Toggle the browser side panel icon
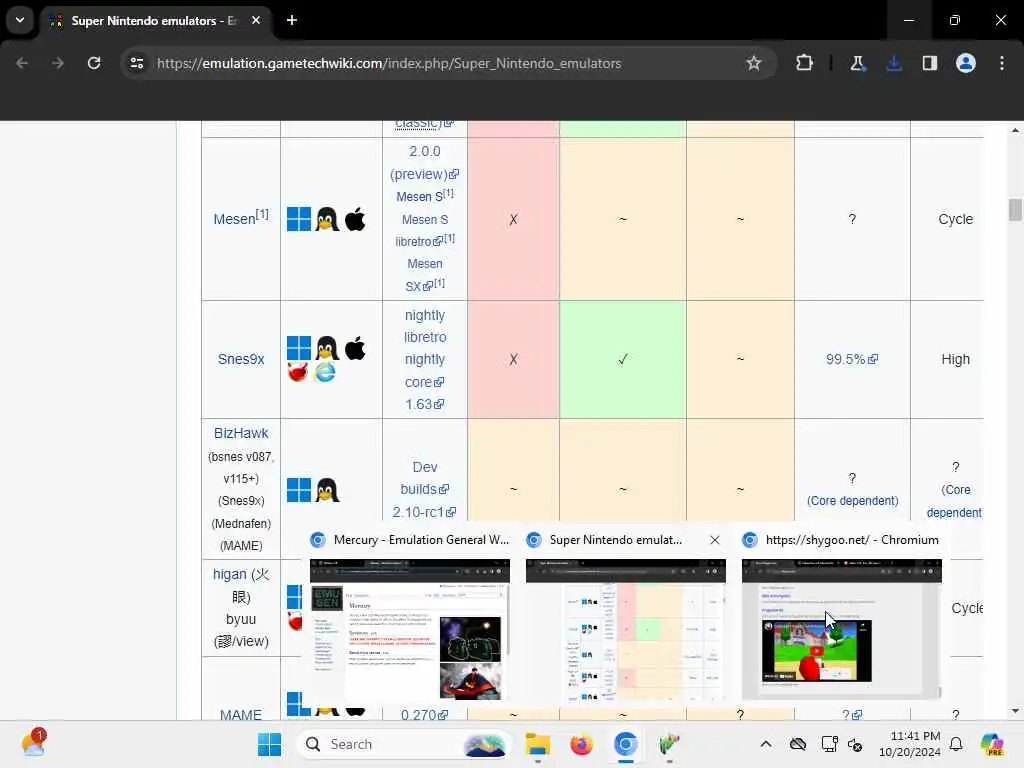Image resolution: width=1024 pixels, height=768 pixels. [930, 63]
